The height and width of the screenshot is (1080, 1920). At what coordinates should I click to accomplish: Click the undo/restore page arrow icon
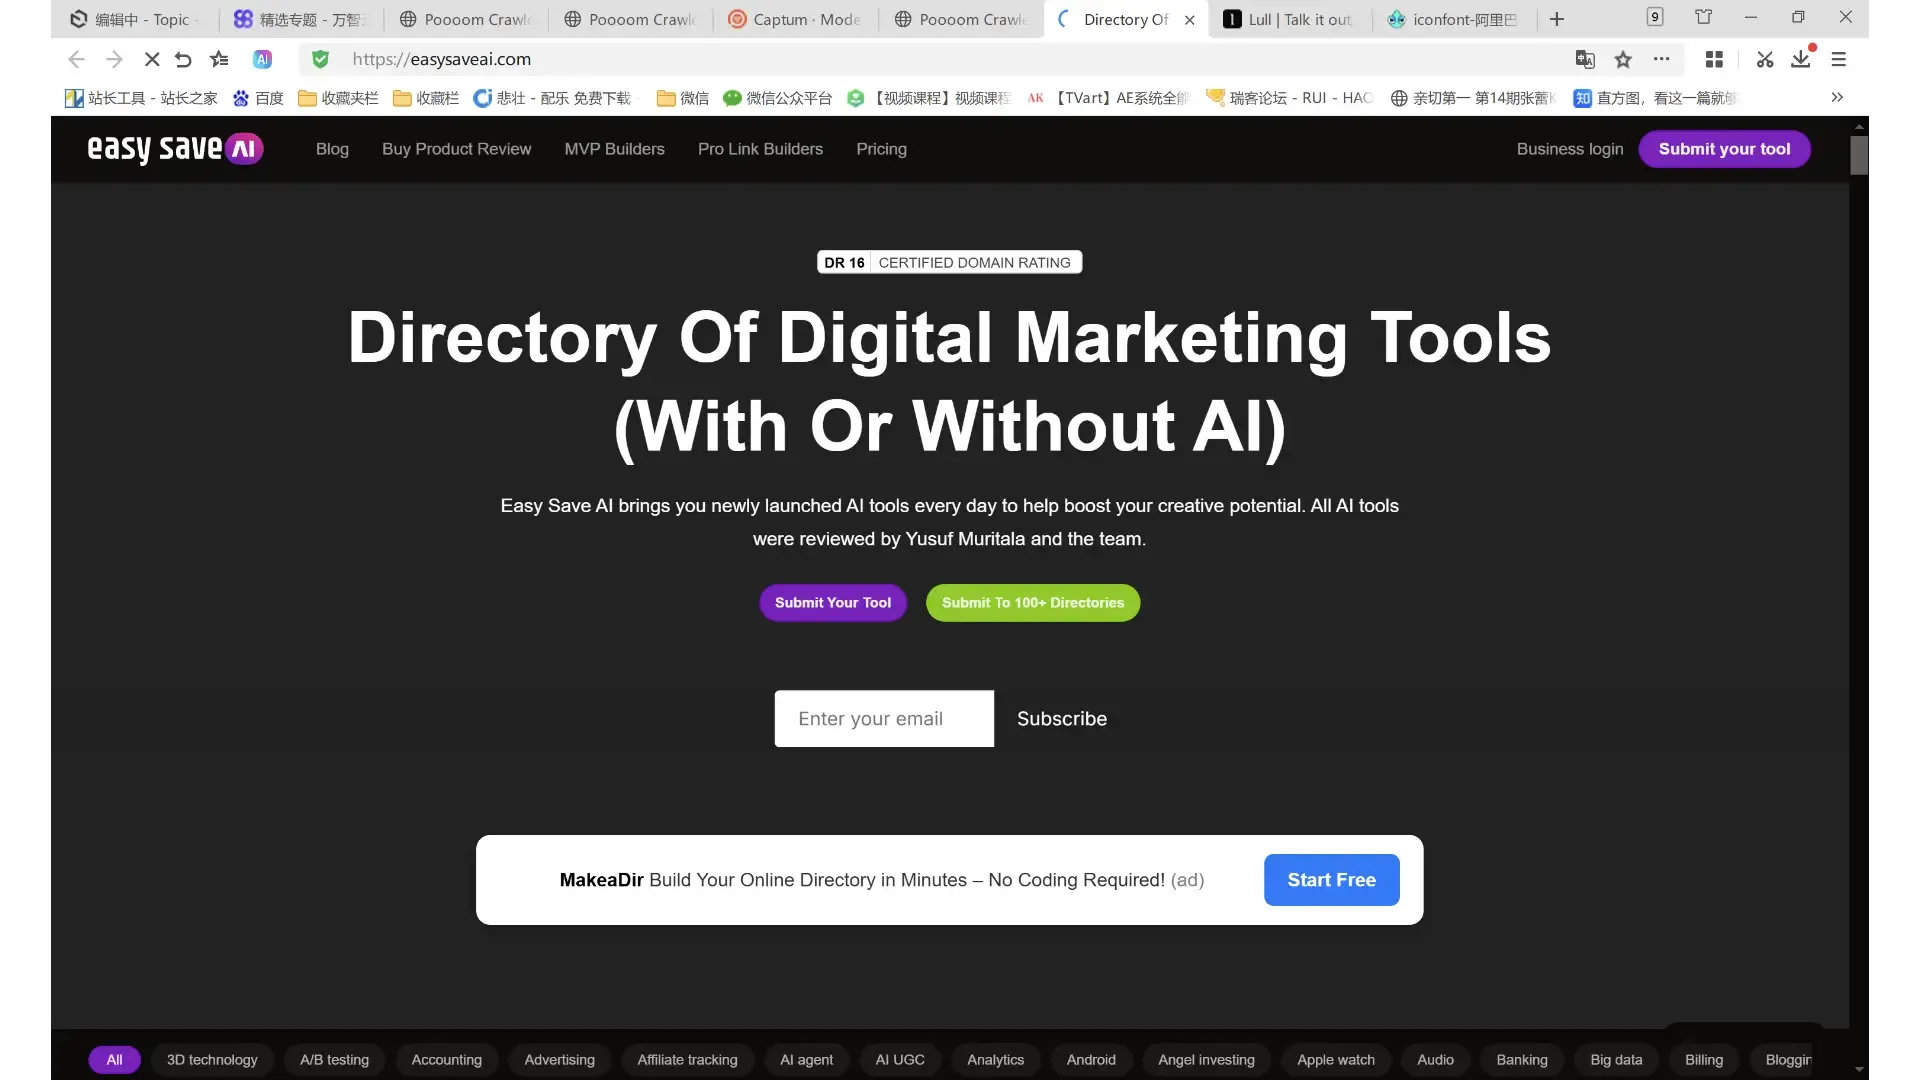(183, 60)
